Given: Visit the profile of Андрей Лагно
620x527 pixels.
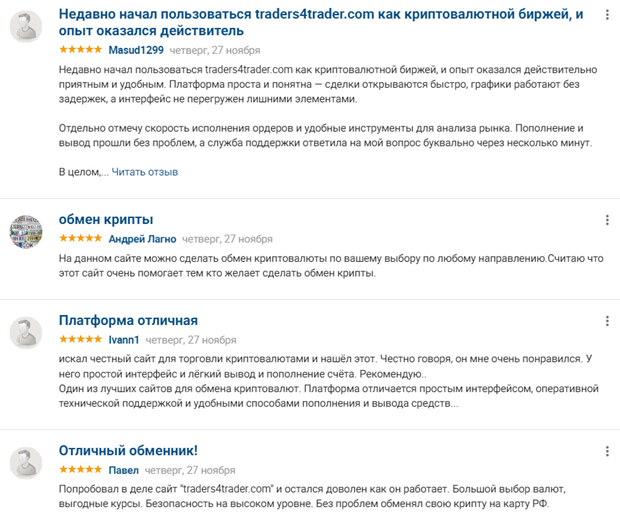Looking at the screenshot, I should (142, 239).
